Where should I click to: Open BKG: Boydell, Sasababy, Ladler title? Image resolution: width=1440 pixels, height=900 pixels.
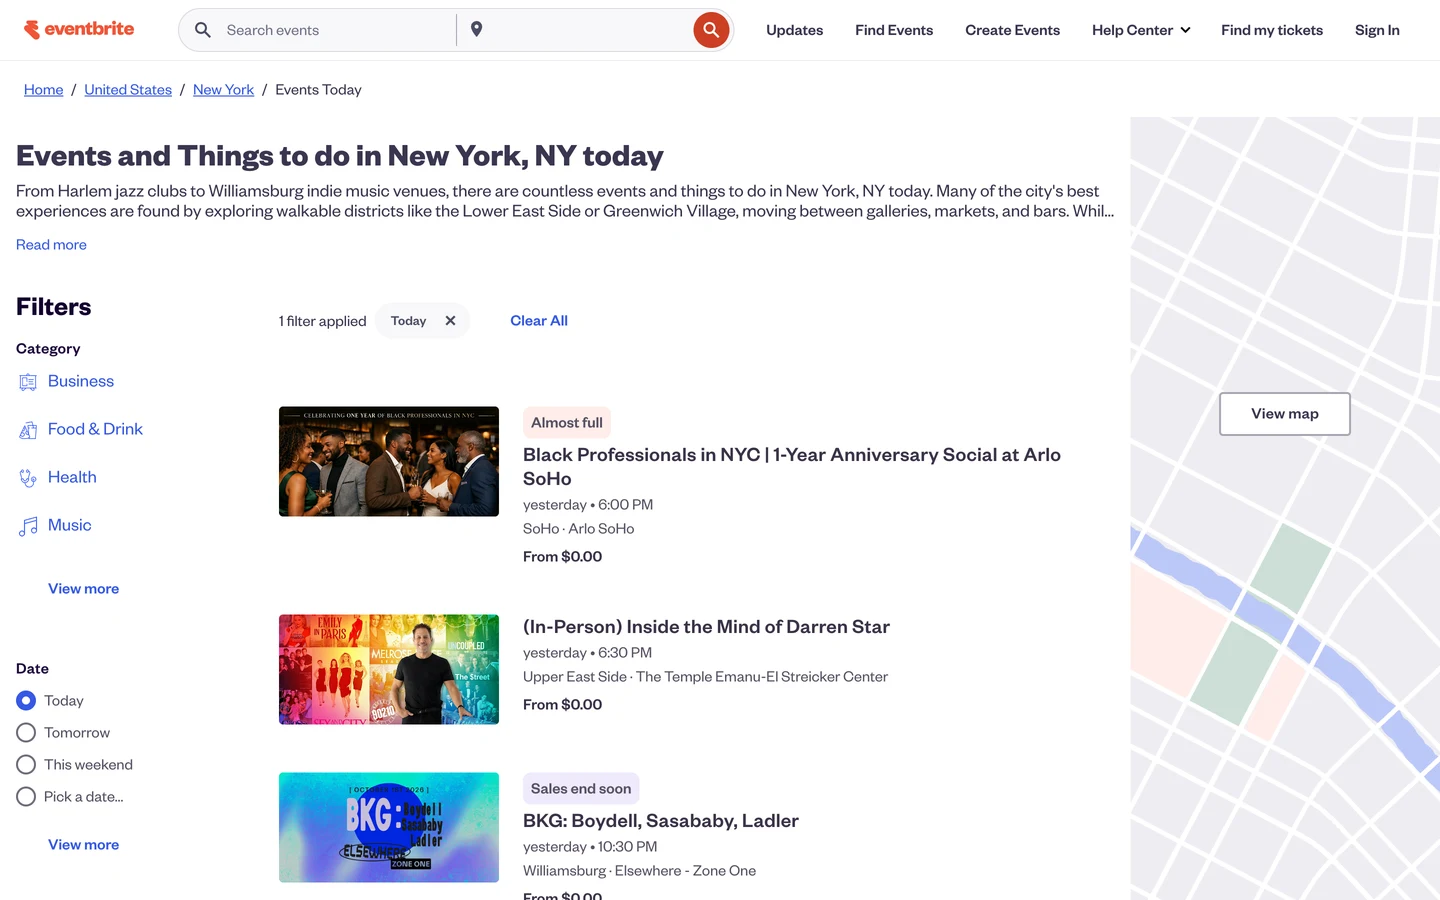click(661, 821)
